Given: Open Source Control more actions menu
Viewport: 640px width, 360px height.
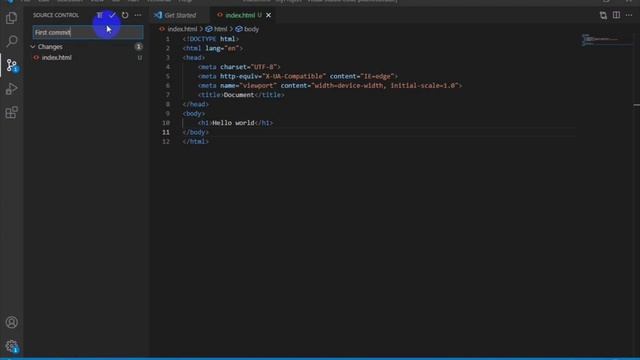Looking at the screenshot, I should point(138,15).
